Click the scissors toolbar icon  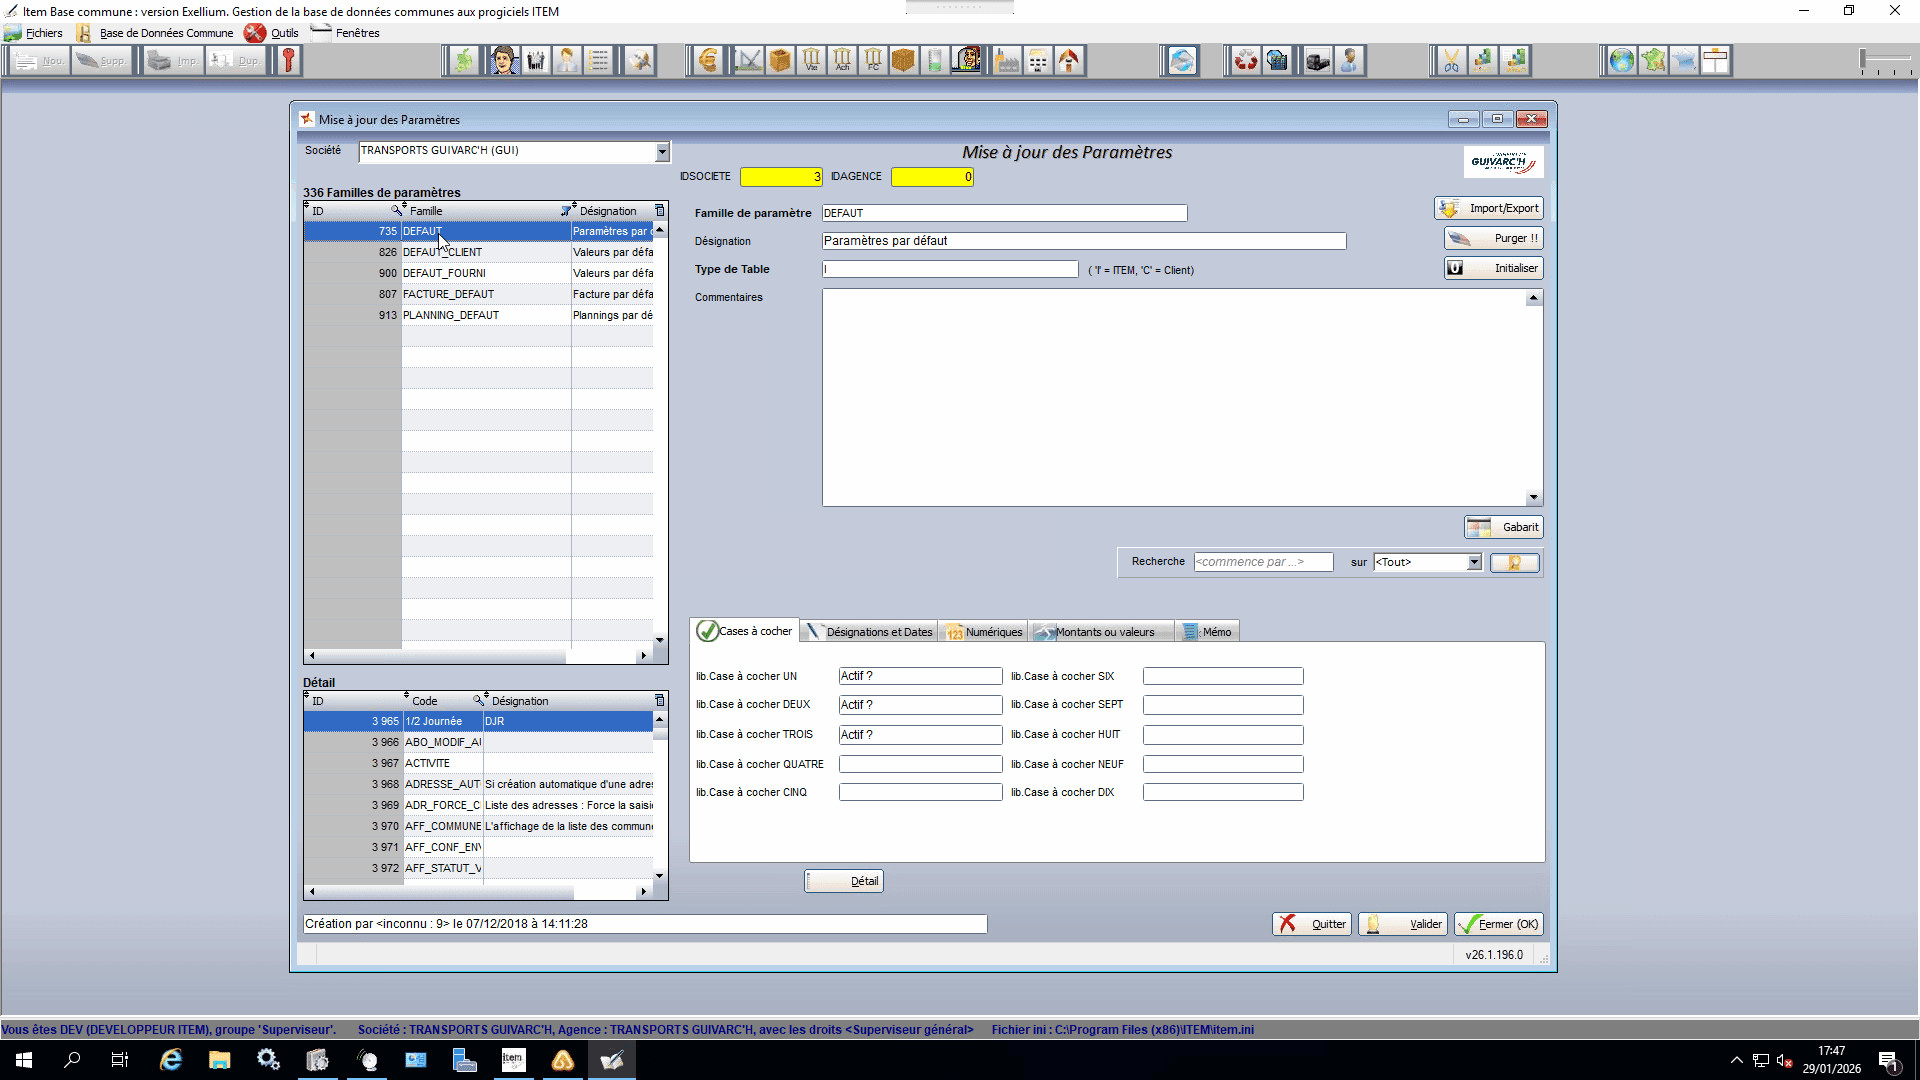coord(1451,61)
